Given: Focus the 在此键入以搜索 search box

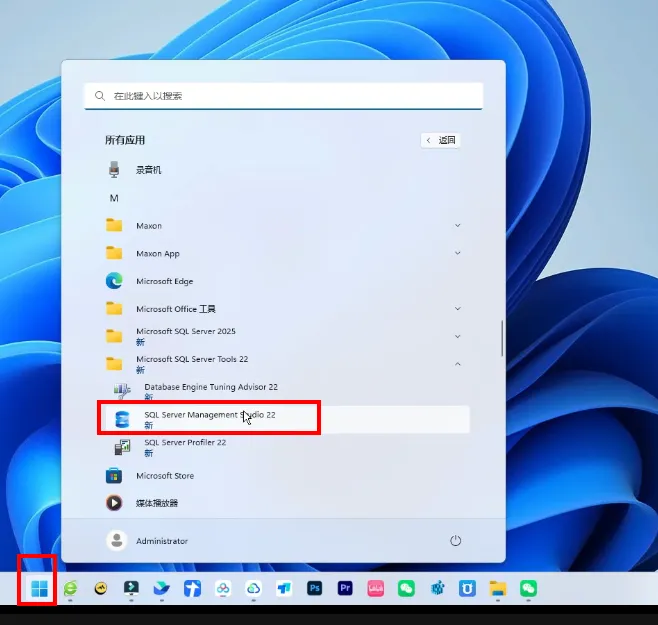Looking at the screenshot, I should point(284,96).
